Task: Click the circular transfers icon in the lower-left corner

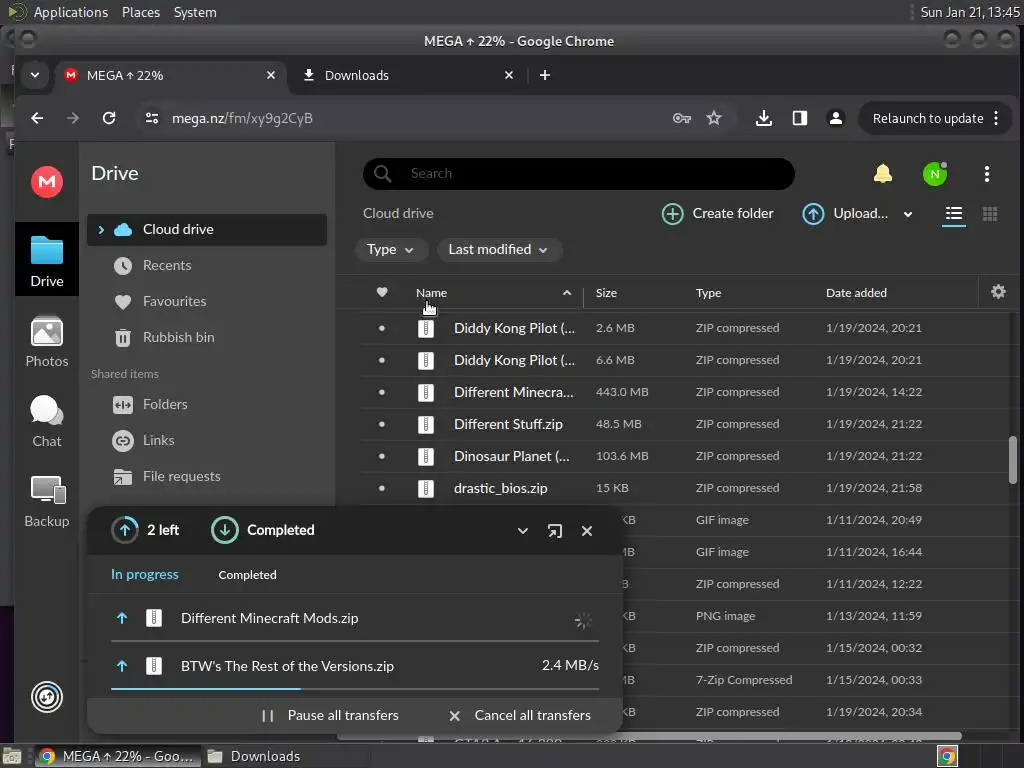Action: tap(47, 697)
